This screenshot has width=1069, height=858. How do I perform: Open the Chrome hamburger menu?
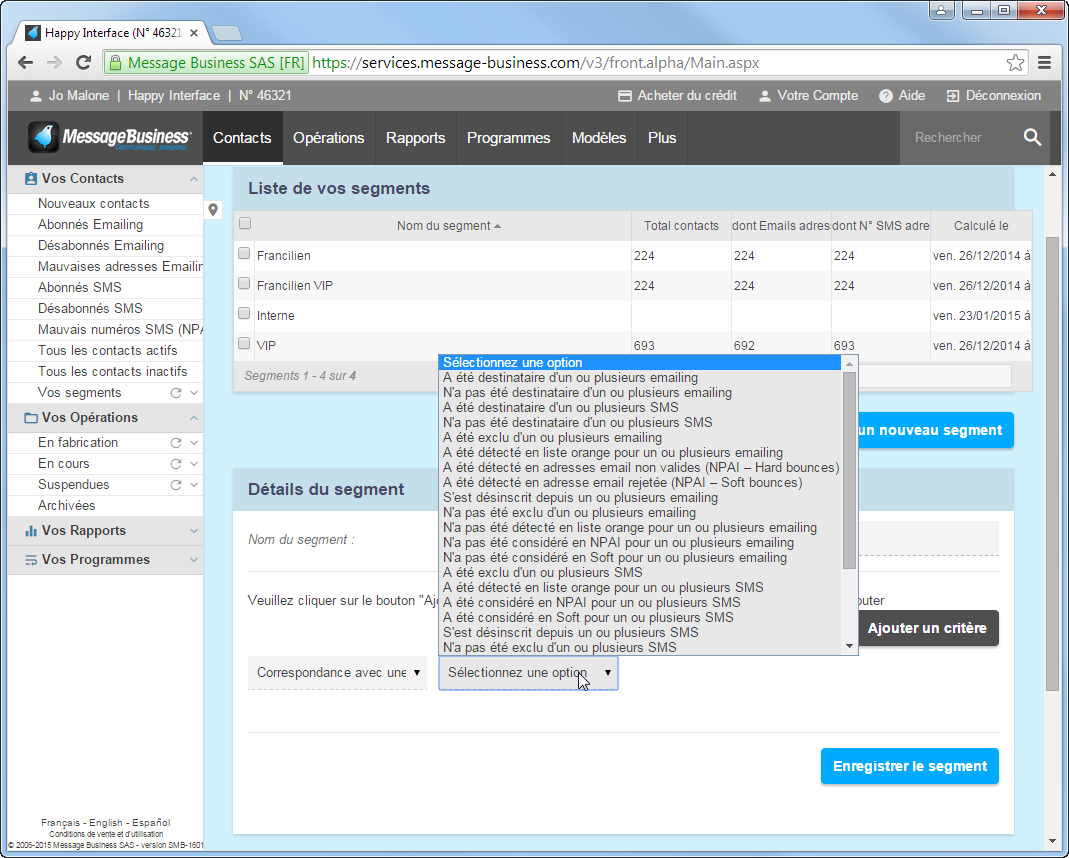1045,63
